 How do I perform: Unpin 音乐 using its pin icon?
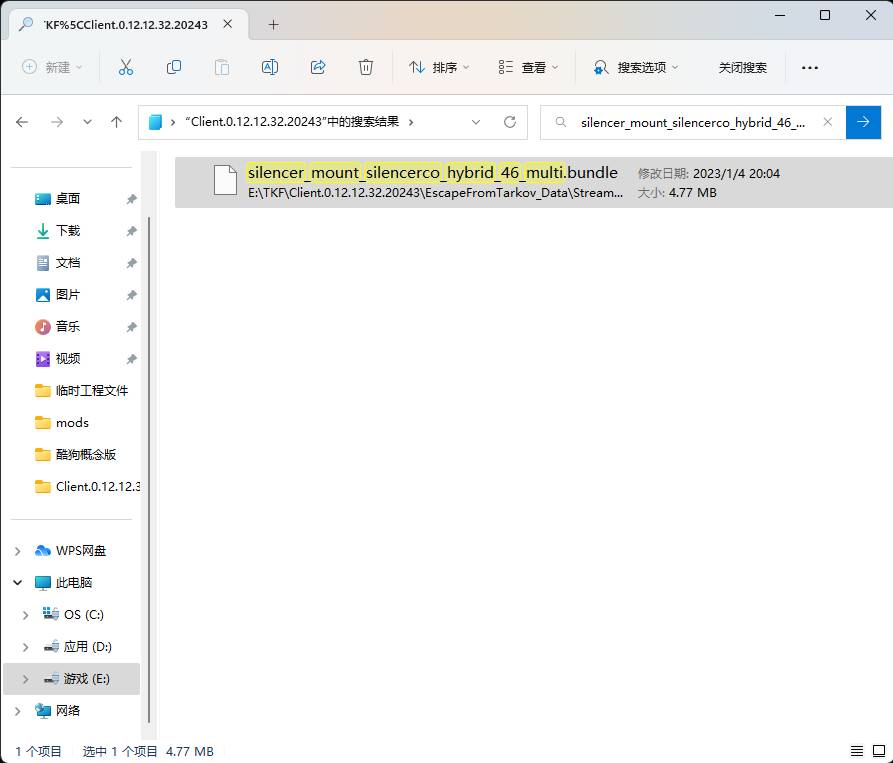coord(132,326)
